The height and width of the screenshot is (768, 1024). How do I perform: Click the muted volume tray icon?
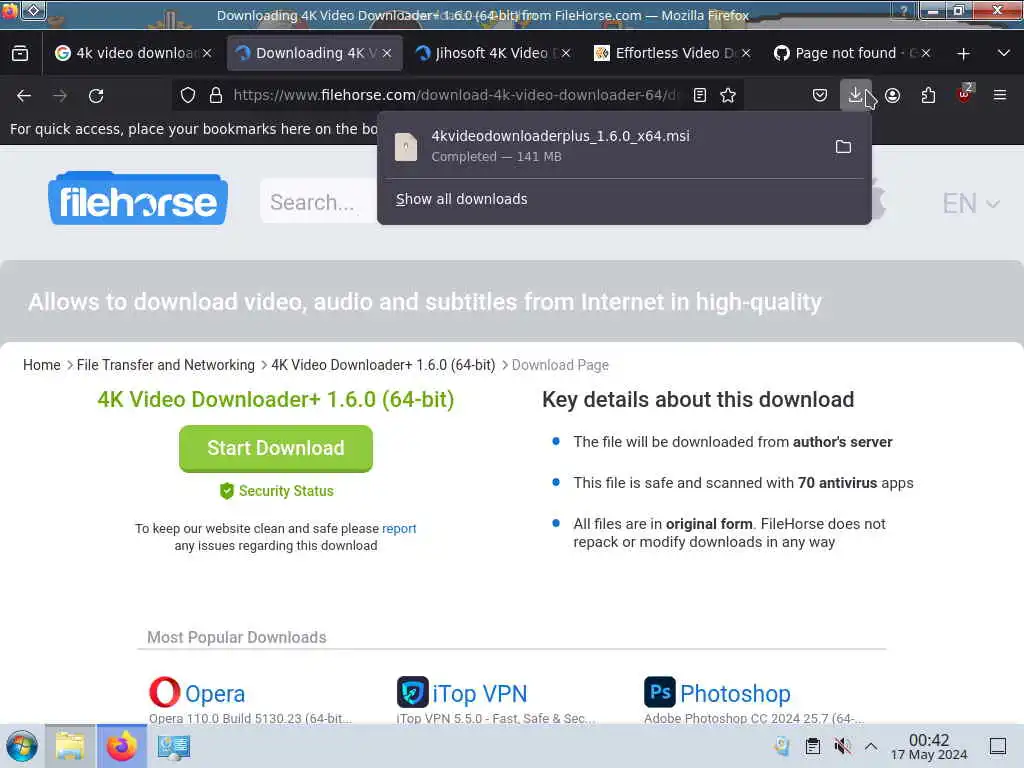click(842, 746)
